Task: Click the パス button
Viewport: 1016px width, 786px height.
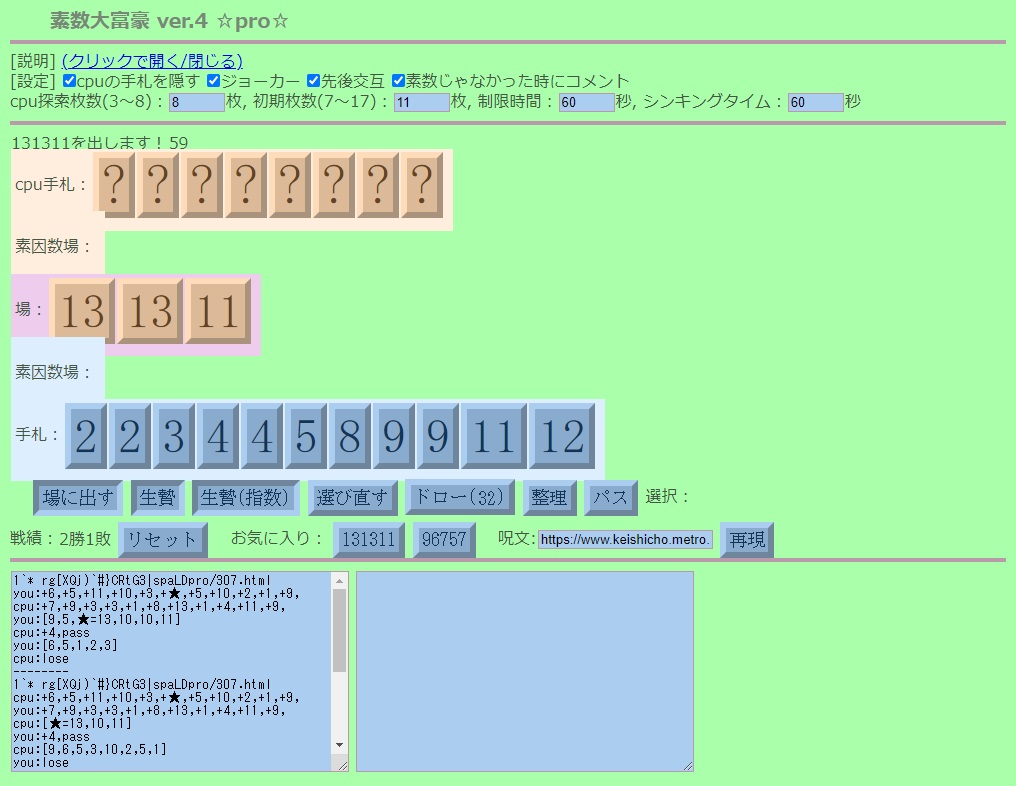Action: click(x=610, y=498)
